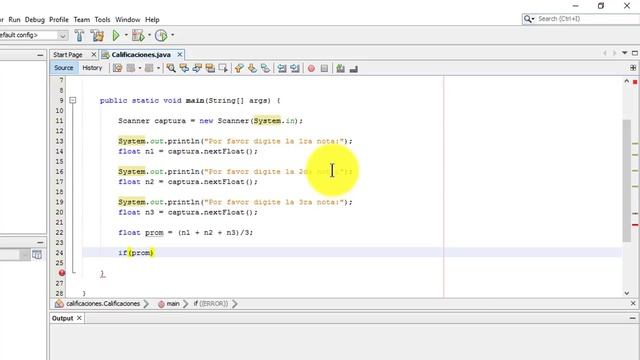The width and height of the screenshot is (640, 360).
Task: Click the line "float prom = (n1 + n2 + n3)/3;"
Action: [186, 233]
